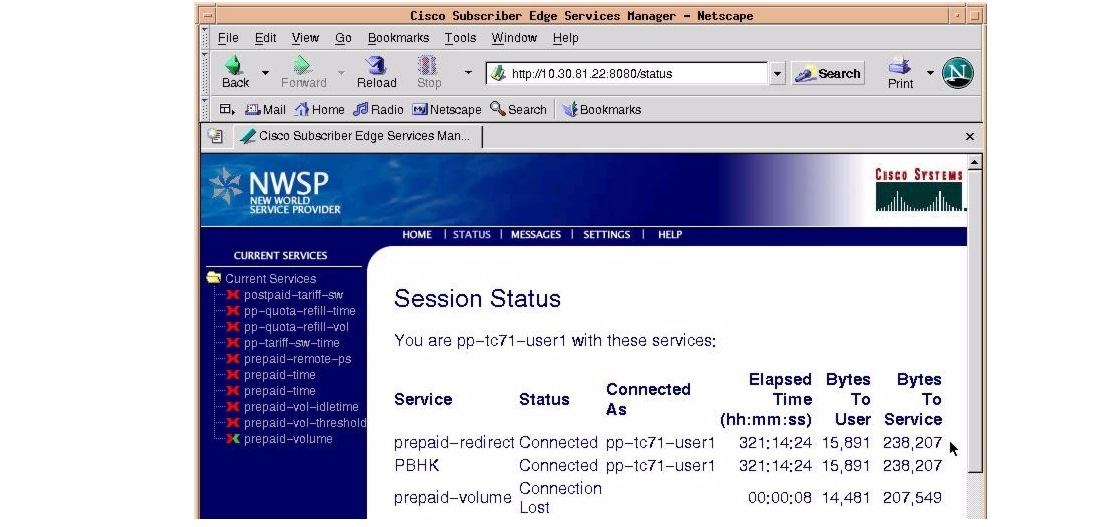This screenshot has width=1097, height=527.
Task: Open the View menu
Action: [305, 38]
